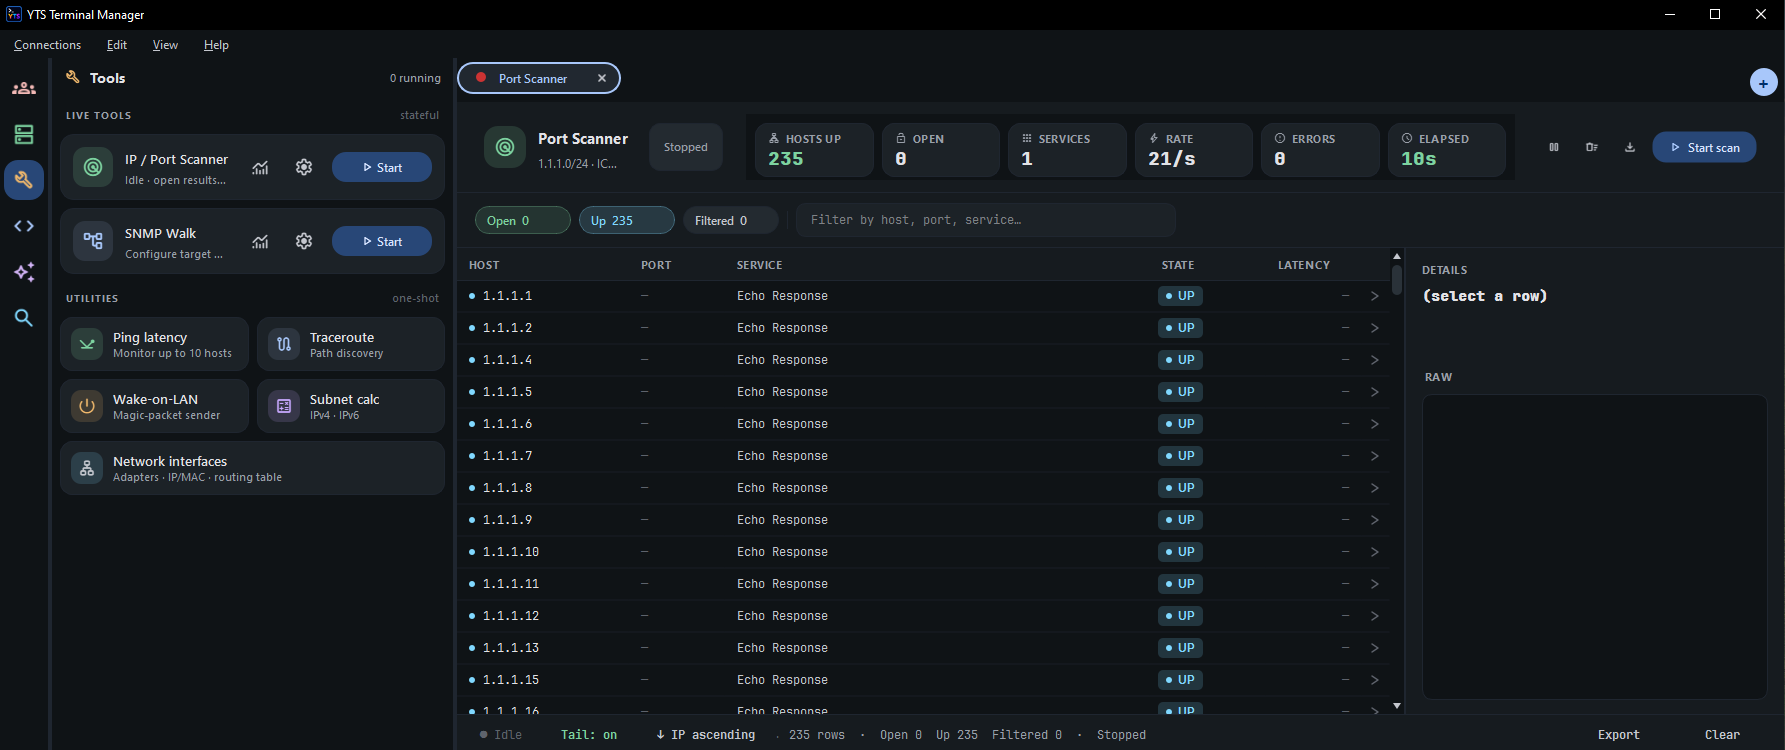Viewport: 1785px width, 750px height.
Task: Expand the 1.1.1.9 row chevron
Action: [x=1375, y=520]
